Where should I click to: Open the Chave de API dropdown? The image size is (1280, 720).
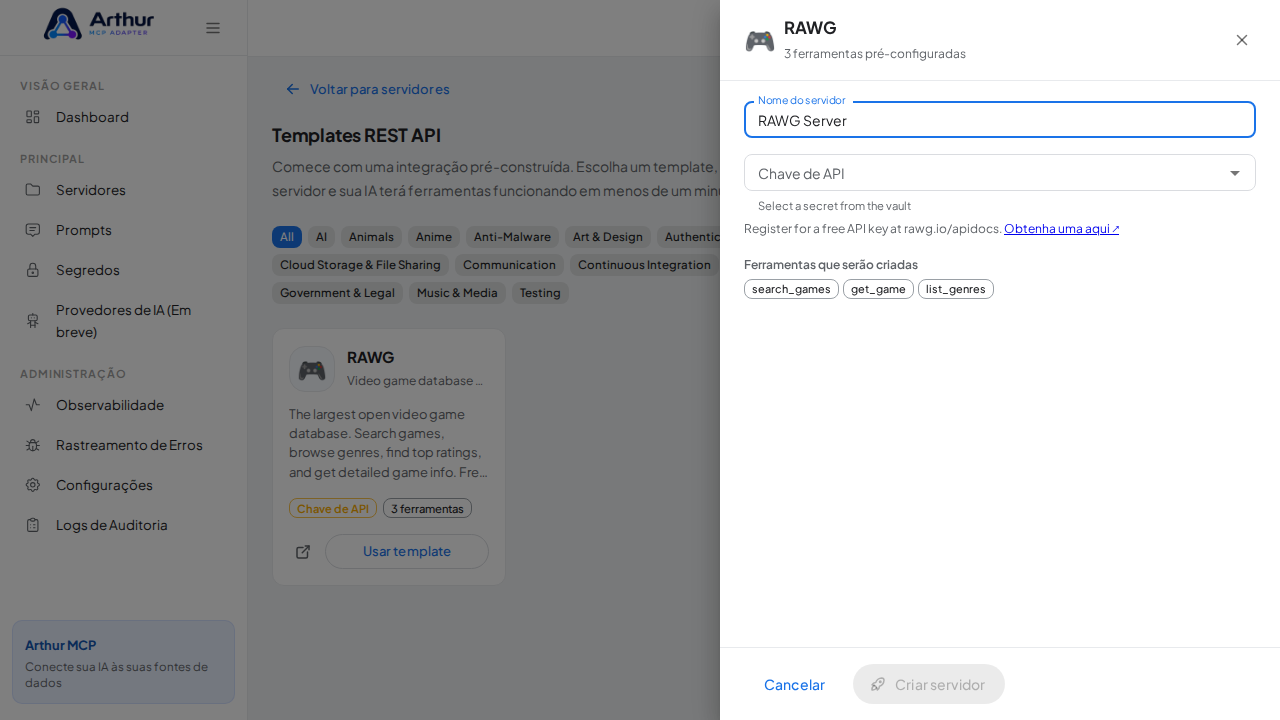coord(1000,173)
